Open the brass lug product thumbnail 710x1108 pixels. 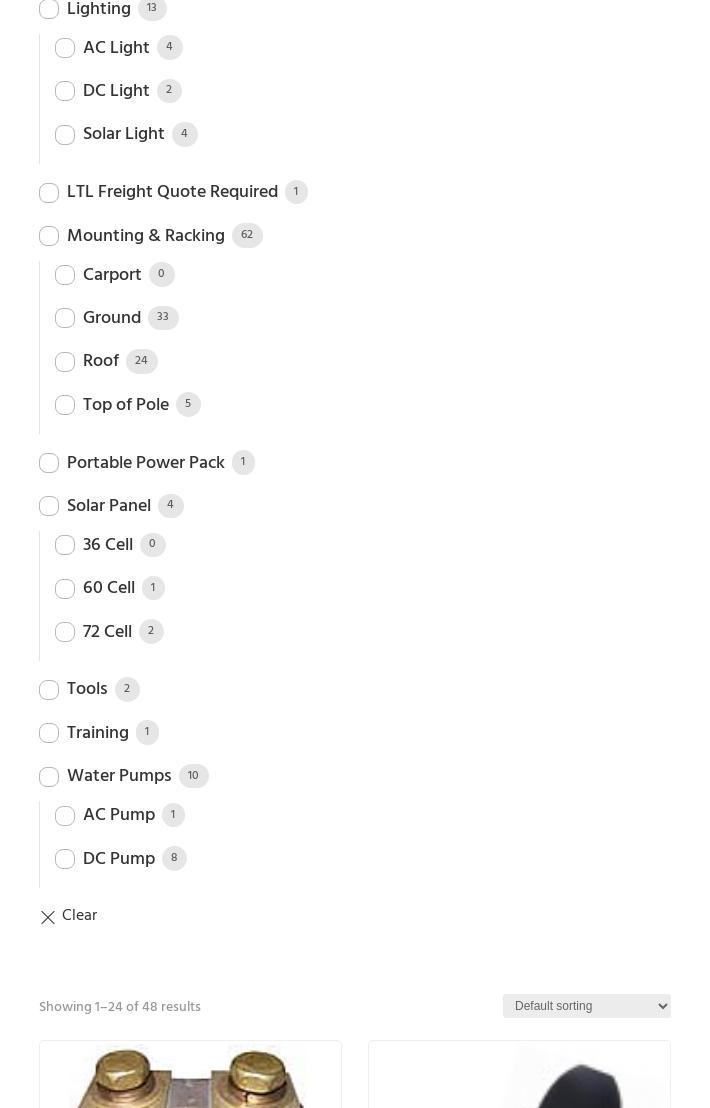tap(190, 1076)
